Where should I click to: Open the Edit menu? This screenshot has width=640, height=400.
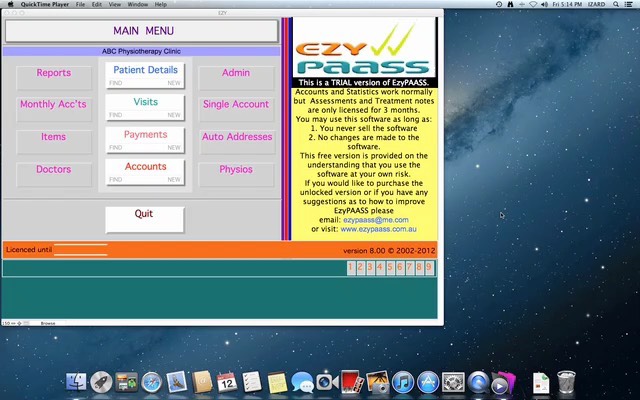pos(97,4)
